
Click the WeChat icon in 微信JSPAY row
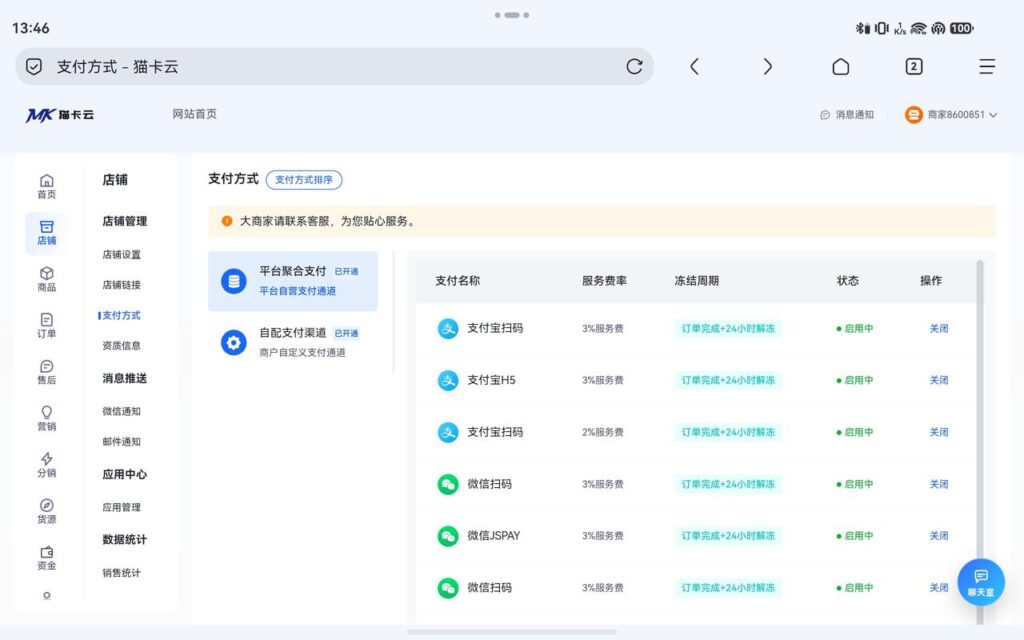click(x=448, y=536)
